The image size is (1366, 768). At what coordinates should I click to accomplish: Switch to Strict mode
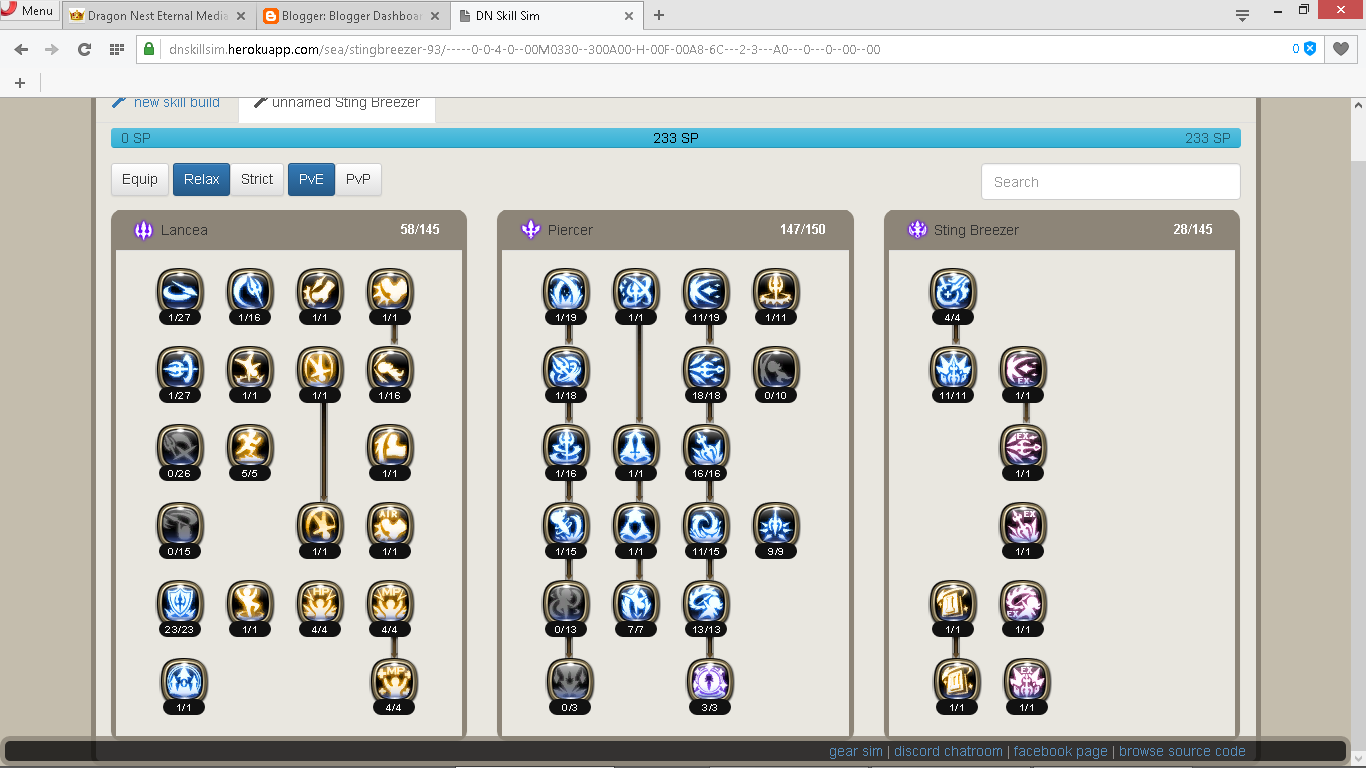click(x=257, y=179)
